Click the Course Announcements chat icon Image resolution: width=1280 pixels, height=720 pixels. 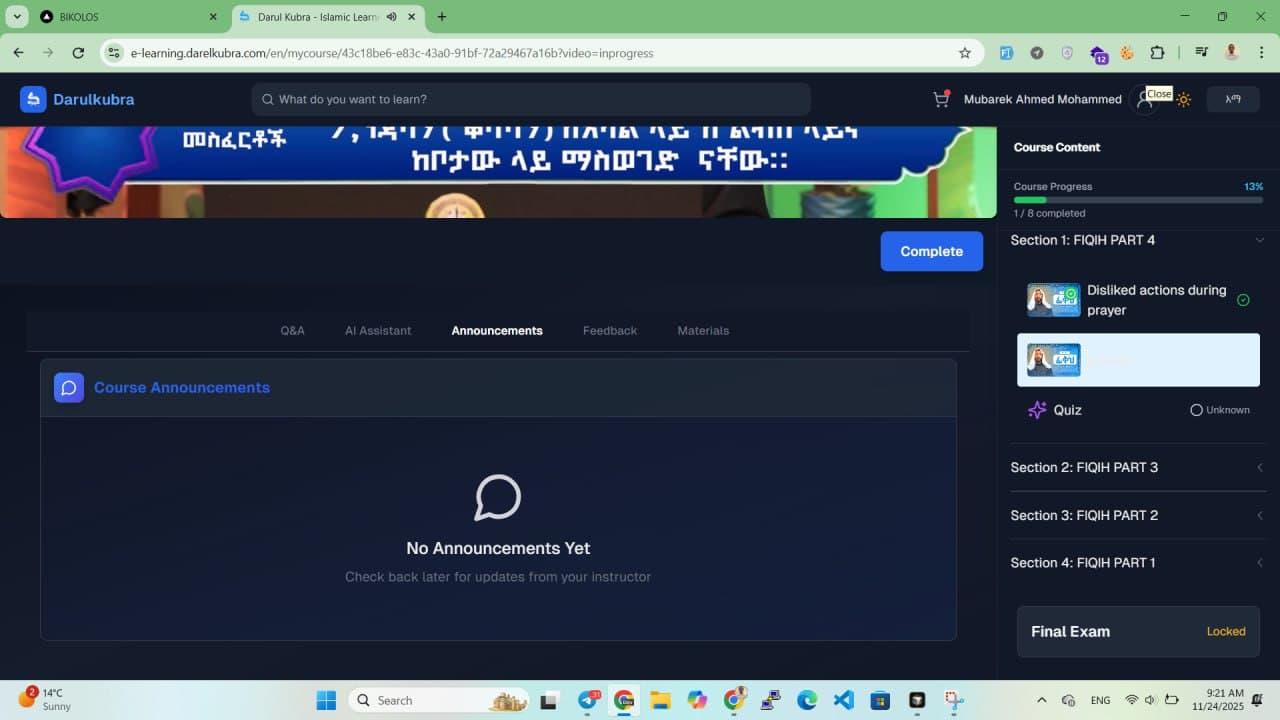point(69,388)
